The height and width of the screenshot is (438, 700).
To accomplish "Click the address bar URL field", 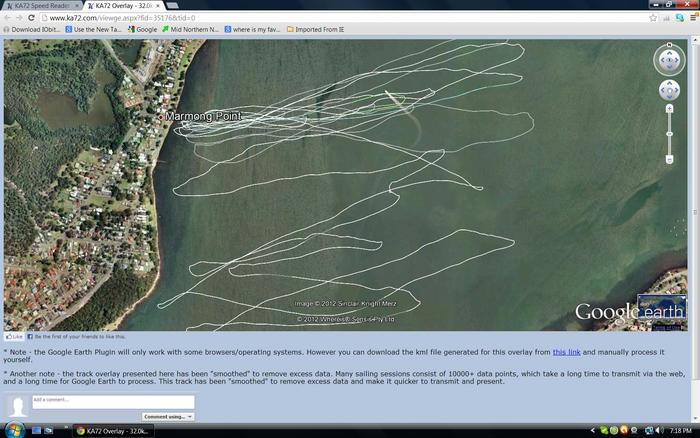I will point(300,18).
